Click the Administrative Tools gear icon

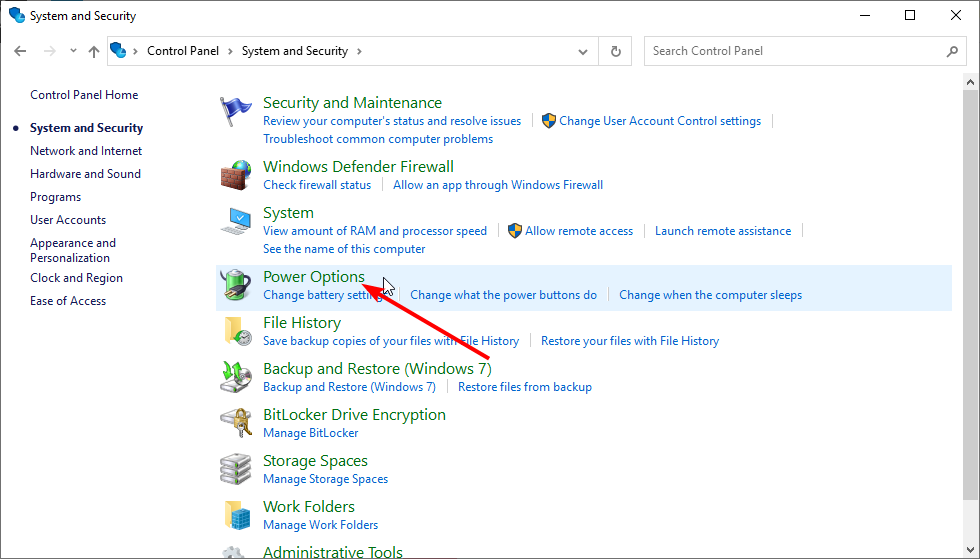pyautogui.click(x=234, y=552)
